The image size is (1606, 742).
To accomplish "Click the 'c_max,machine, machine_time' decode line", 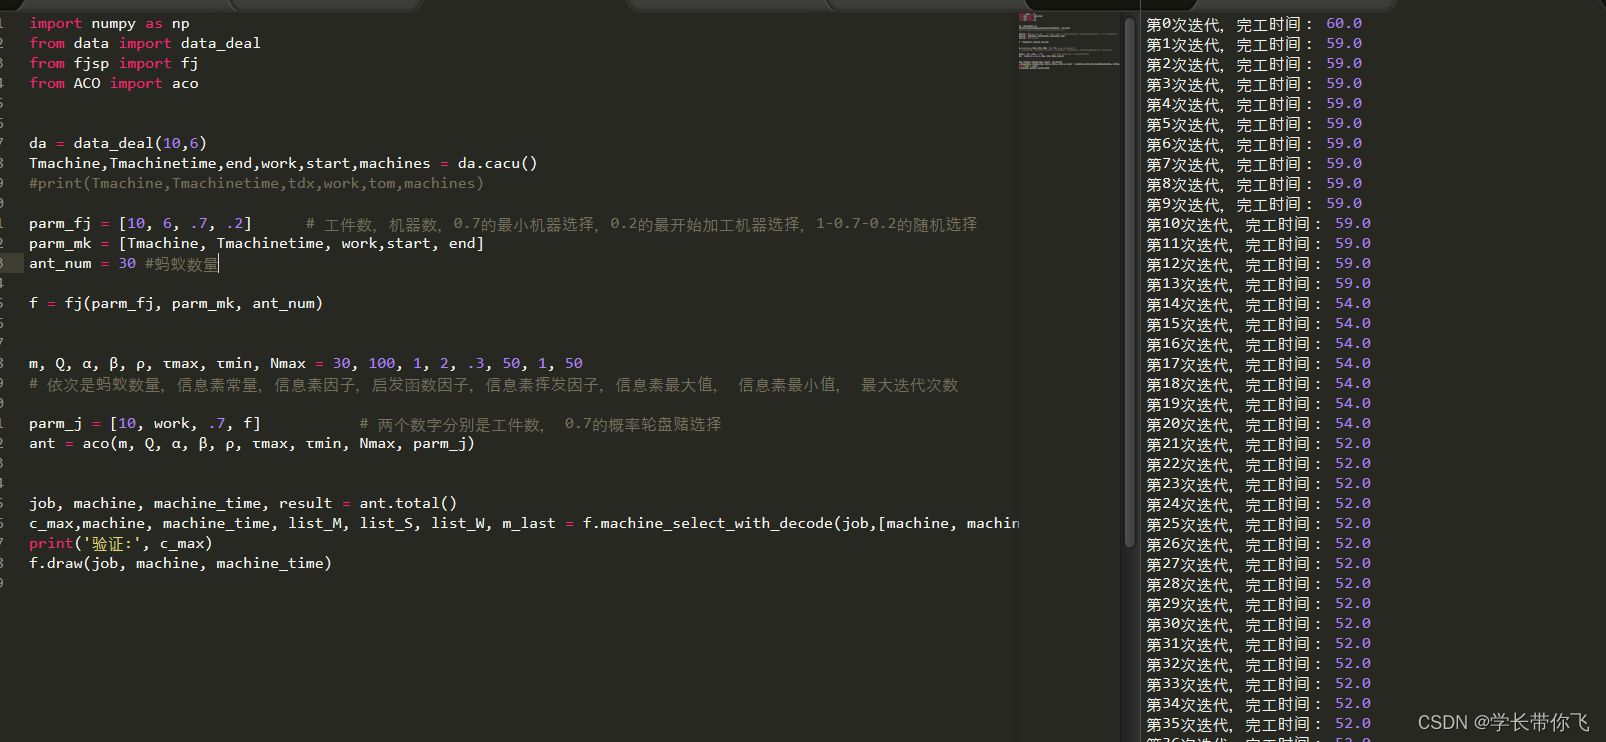I will tap(524, 523).
